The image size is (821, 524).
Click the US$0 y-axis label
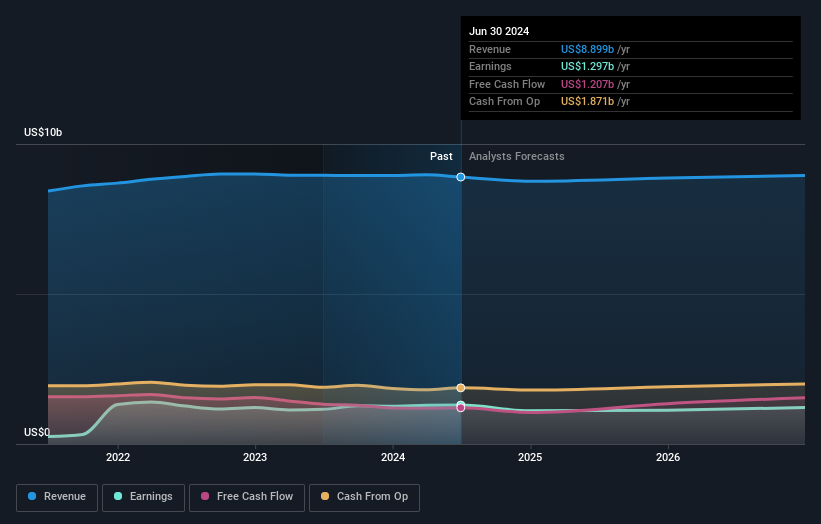37,432
